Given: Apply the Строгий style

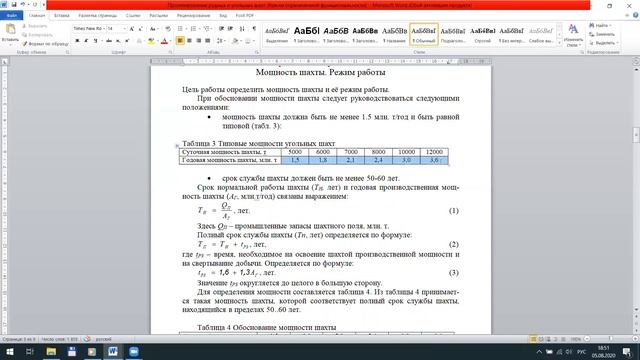Looking at the screenshot, I should pos(482,34).
